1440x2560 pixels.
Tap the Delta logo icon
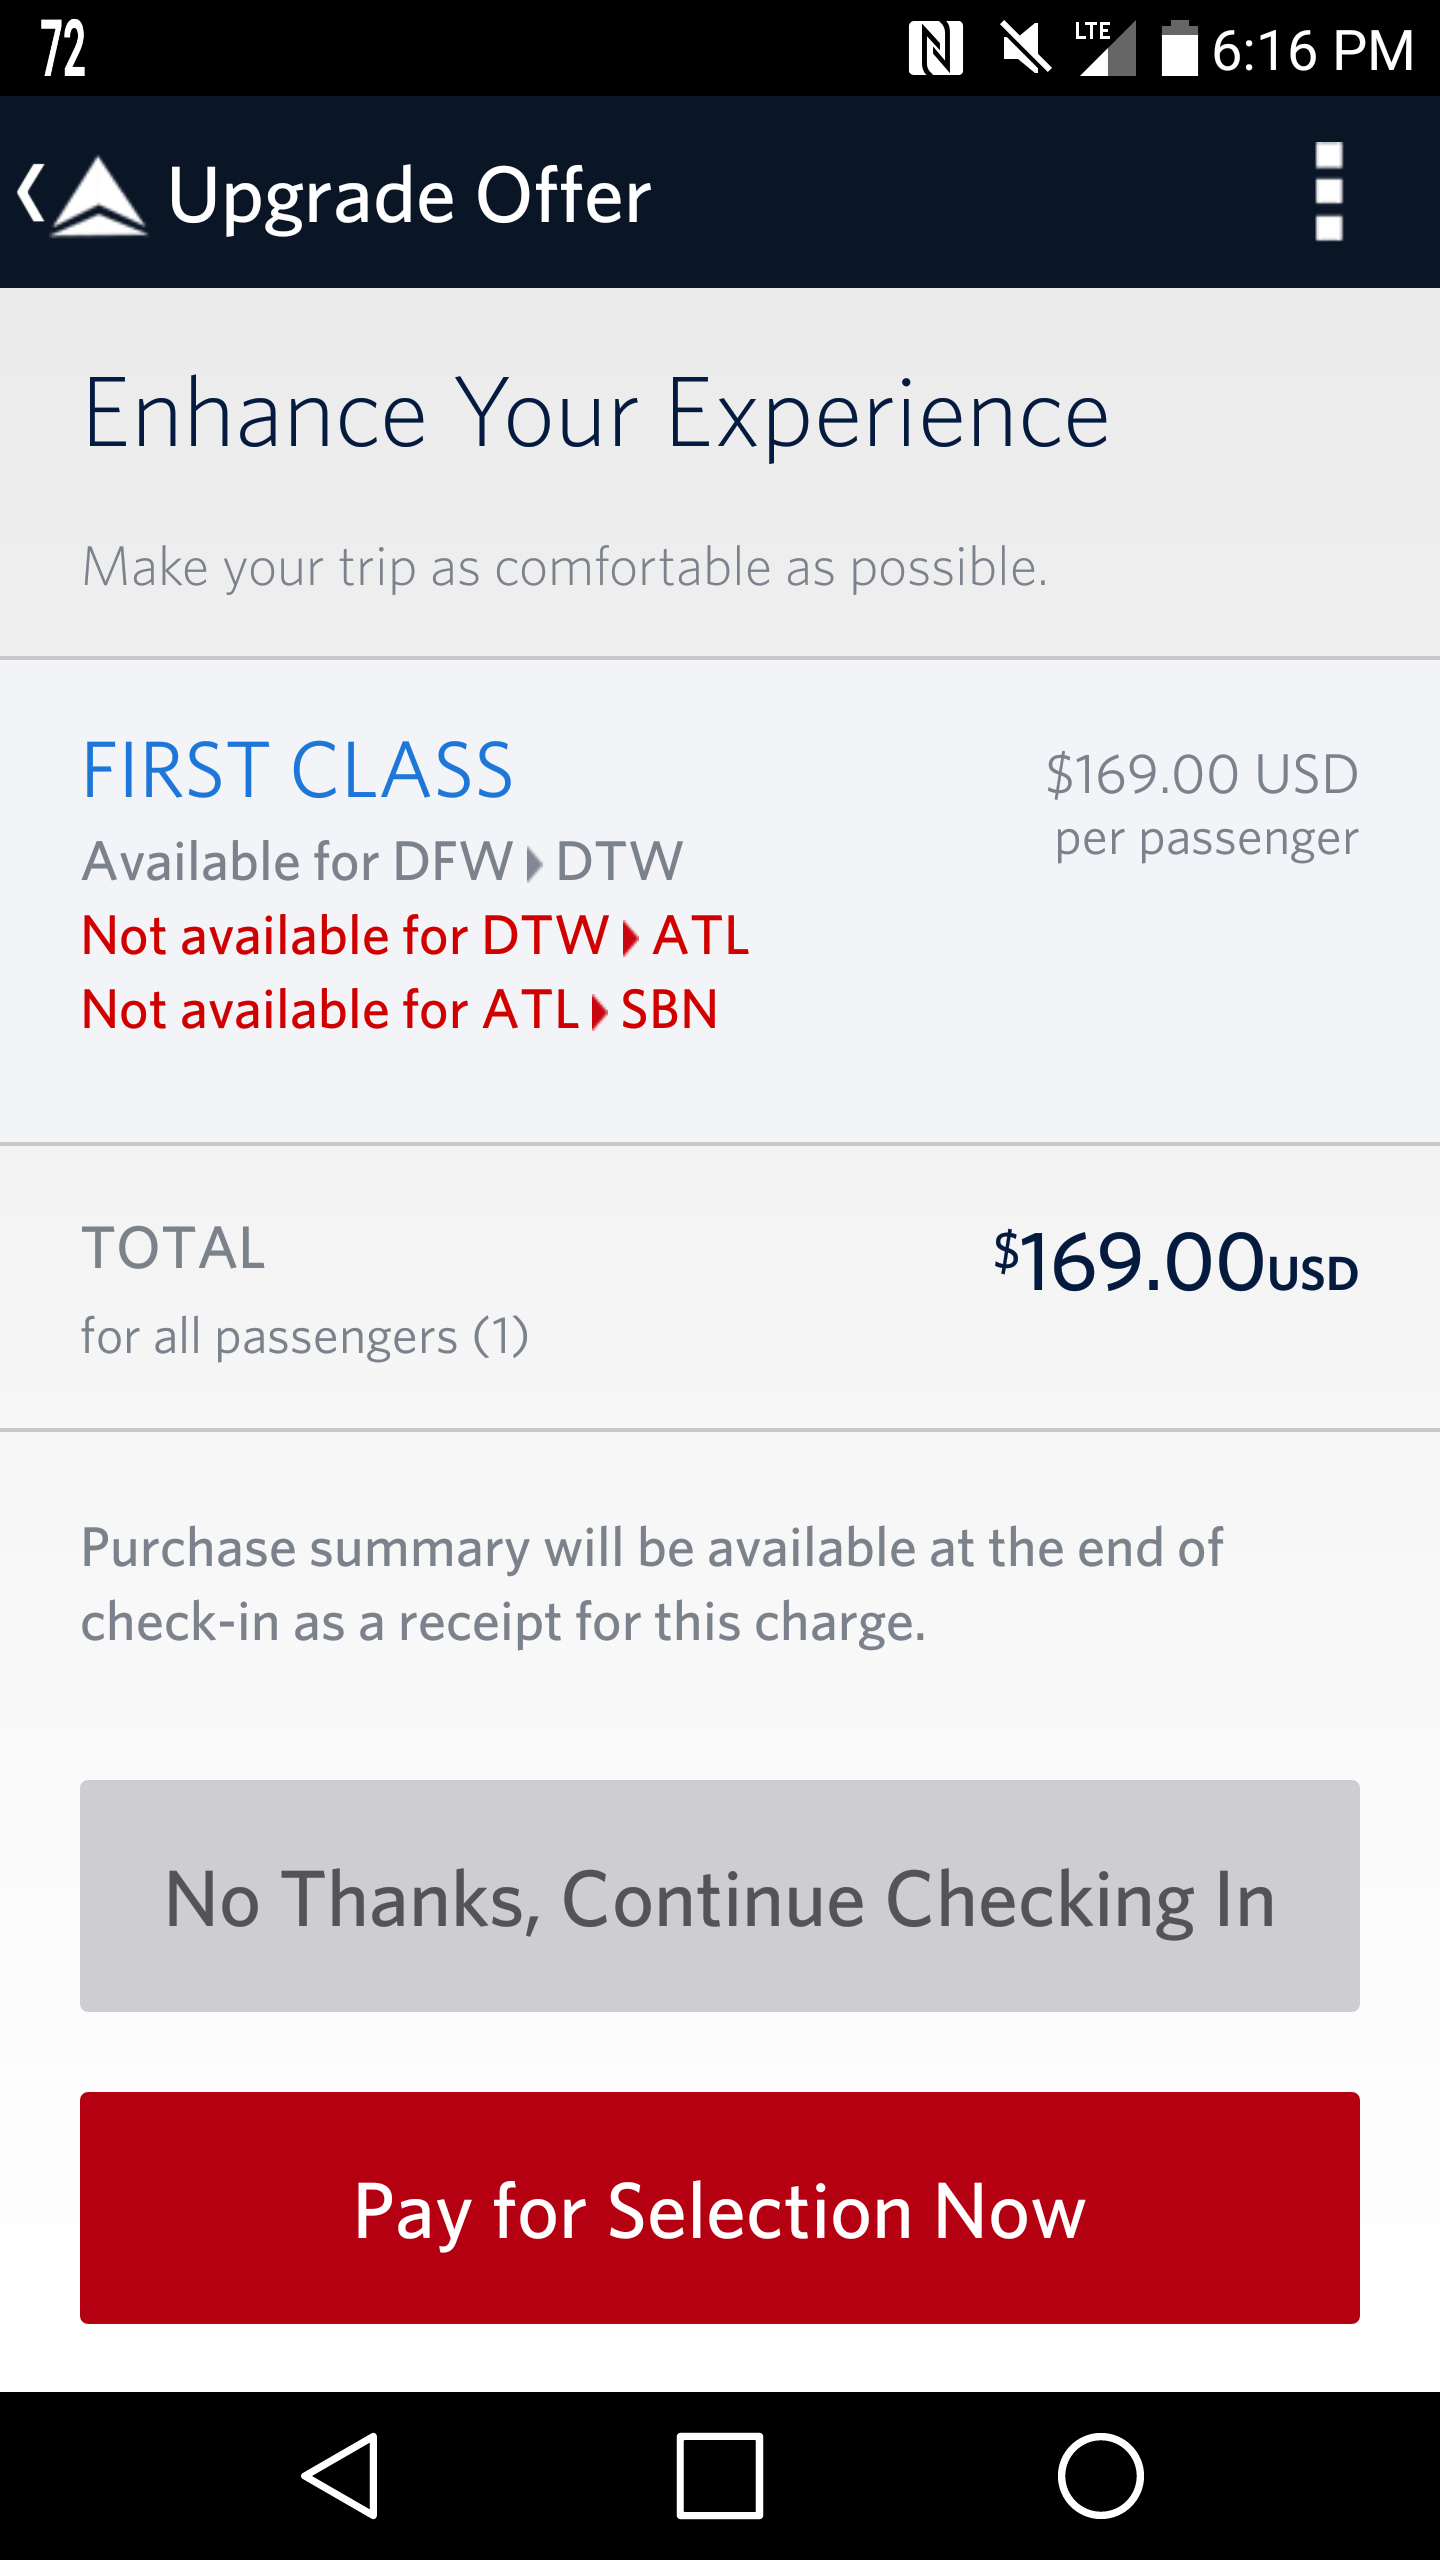(x=99, y=195)
